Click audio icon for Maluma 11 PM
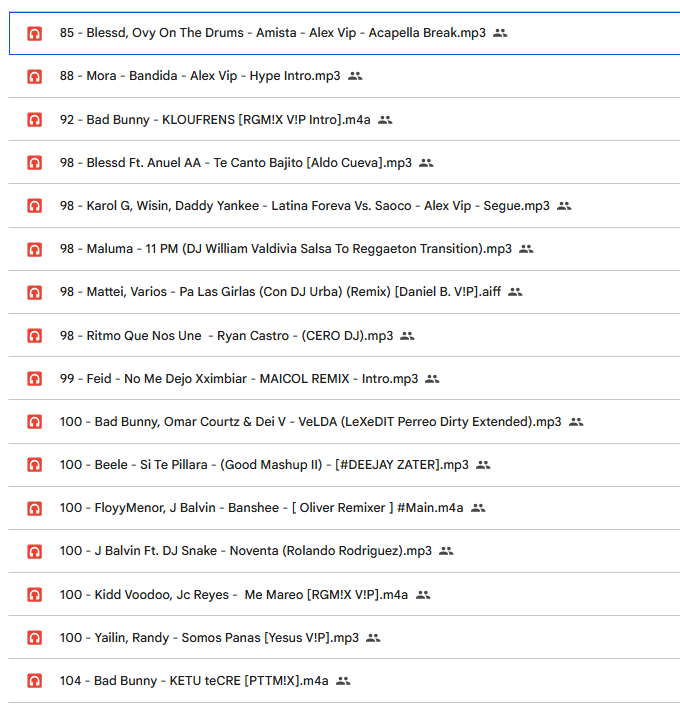 (35, 249)
